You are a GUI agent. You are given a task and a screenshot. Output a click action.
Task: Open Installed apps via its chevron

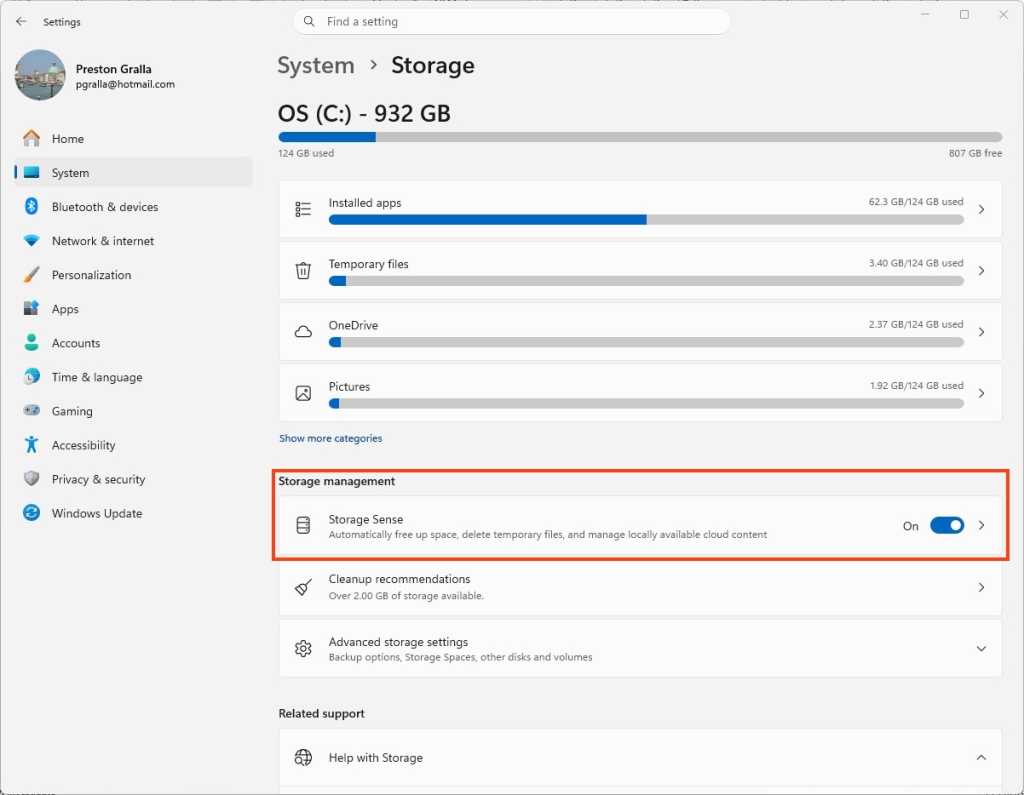tap(981, 209)
